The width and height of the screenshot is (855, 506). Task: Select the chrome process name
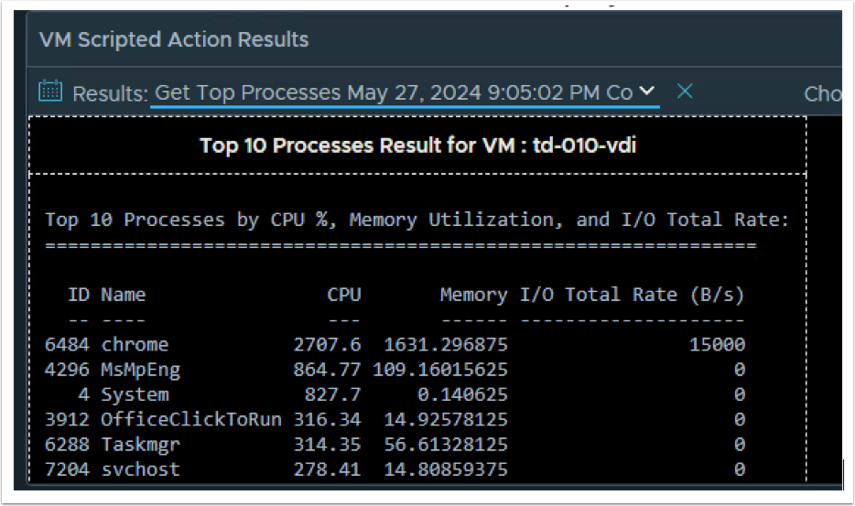[134, 344]
